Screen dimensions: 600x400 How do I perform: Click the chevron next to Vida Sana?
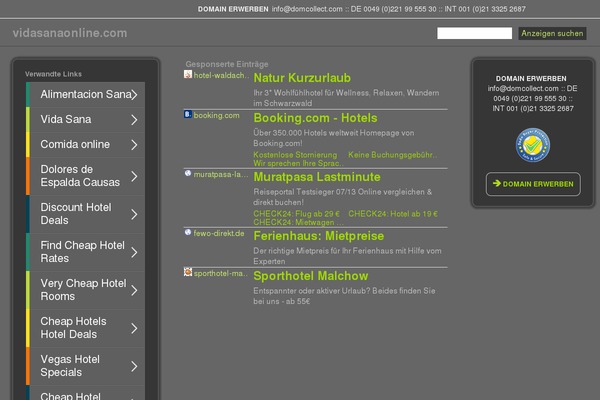tap(134, 120)
